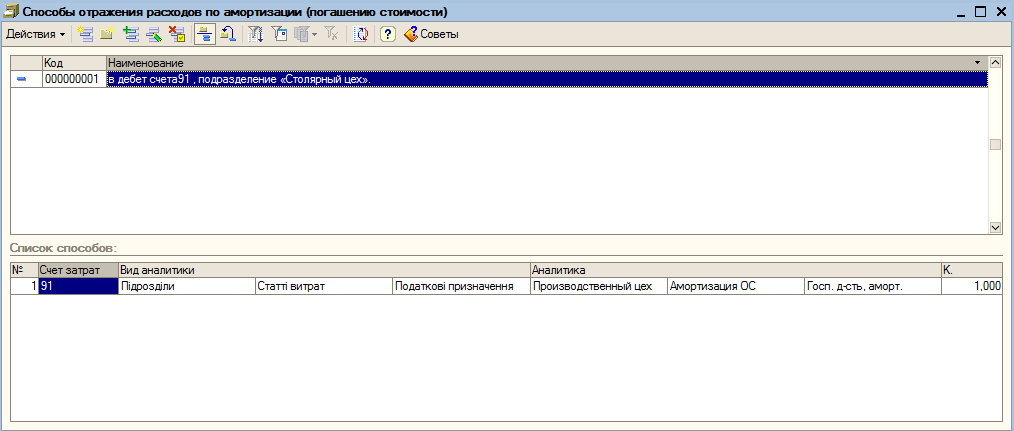Click the Mark for deletion icon
Viewport: 1014px width, 431px height.
point(177,34)
